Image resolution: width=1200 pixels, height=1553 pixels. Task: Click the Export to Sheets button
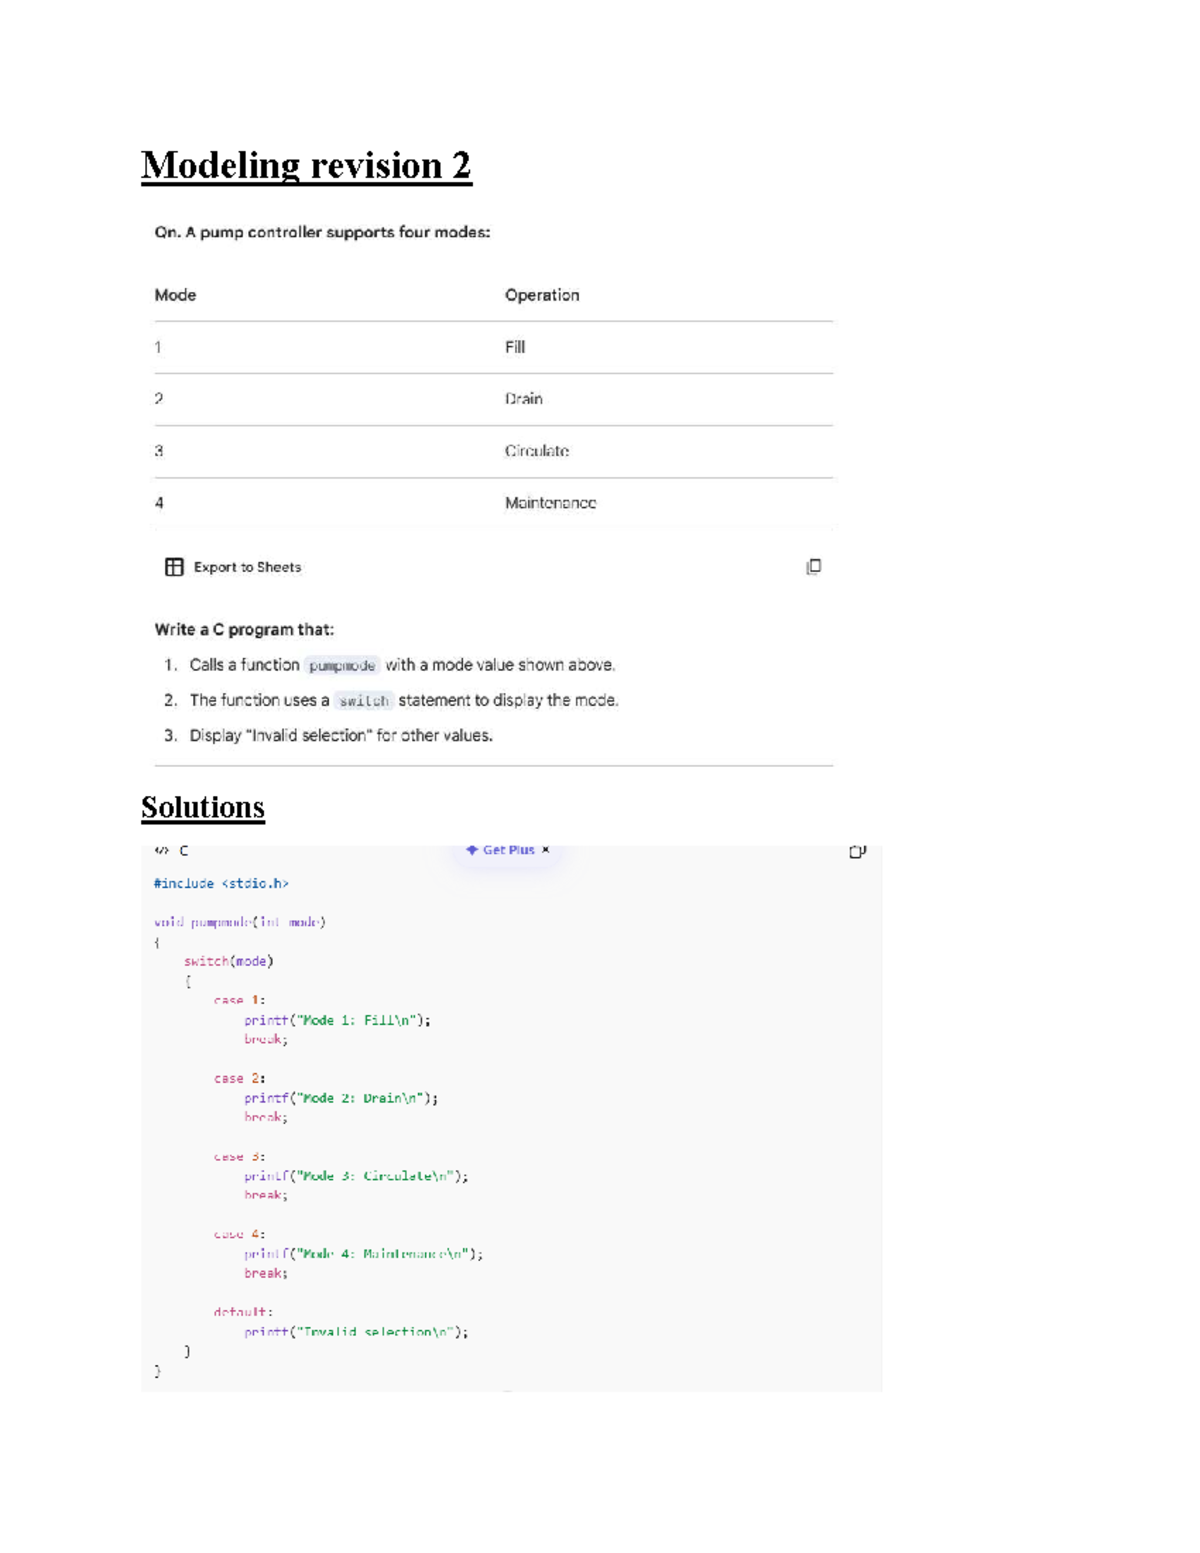tap(233, 567)
